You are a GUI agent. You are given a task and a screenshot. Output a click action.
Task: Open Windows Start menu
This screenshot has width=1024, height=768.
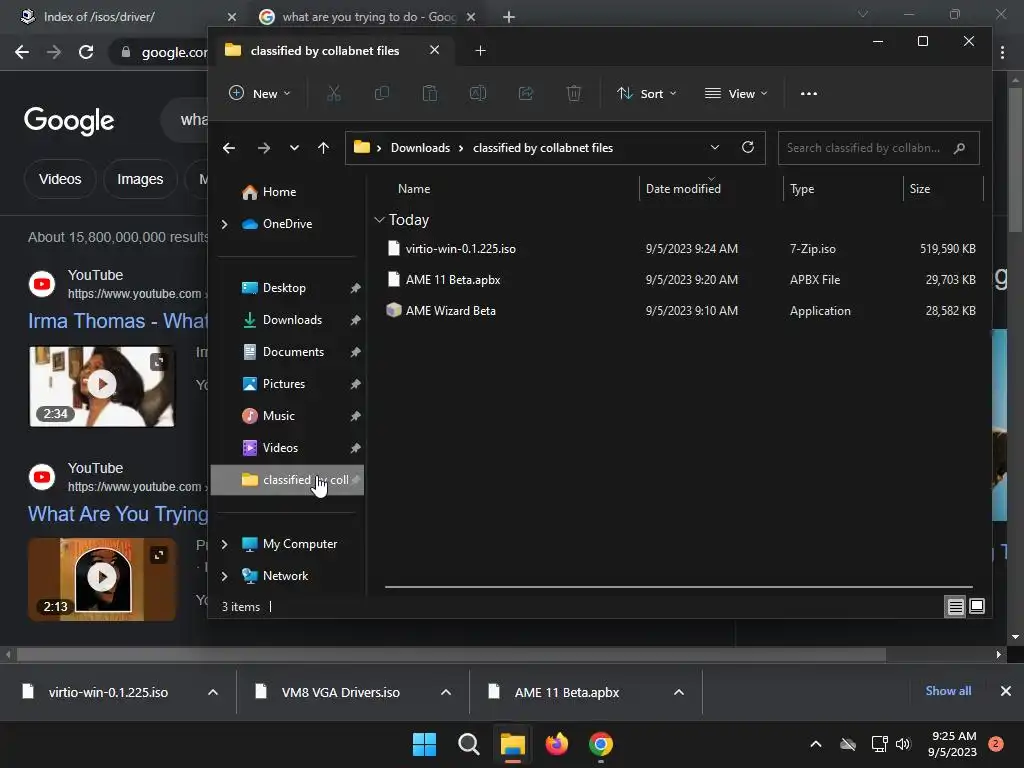coord(424,744)
